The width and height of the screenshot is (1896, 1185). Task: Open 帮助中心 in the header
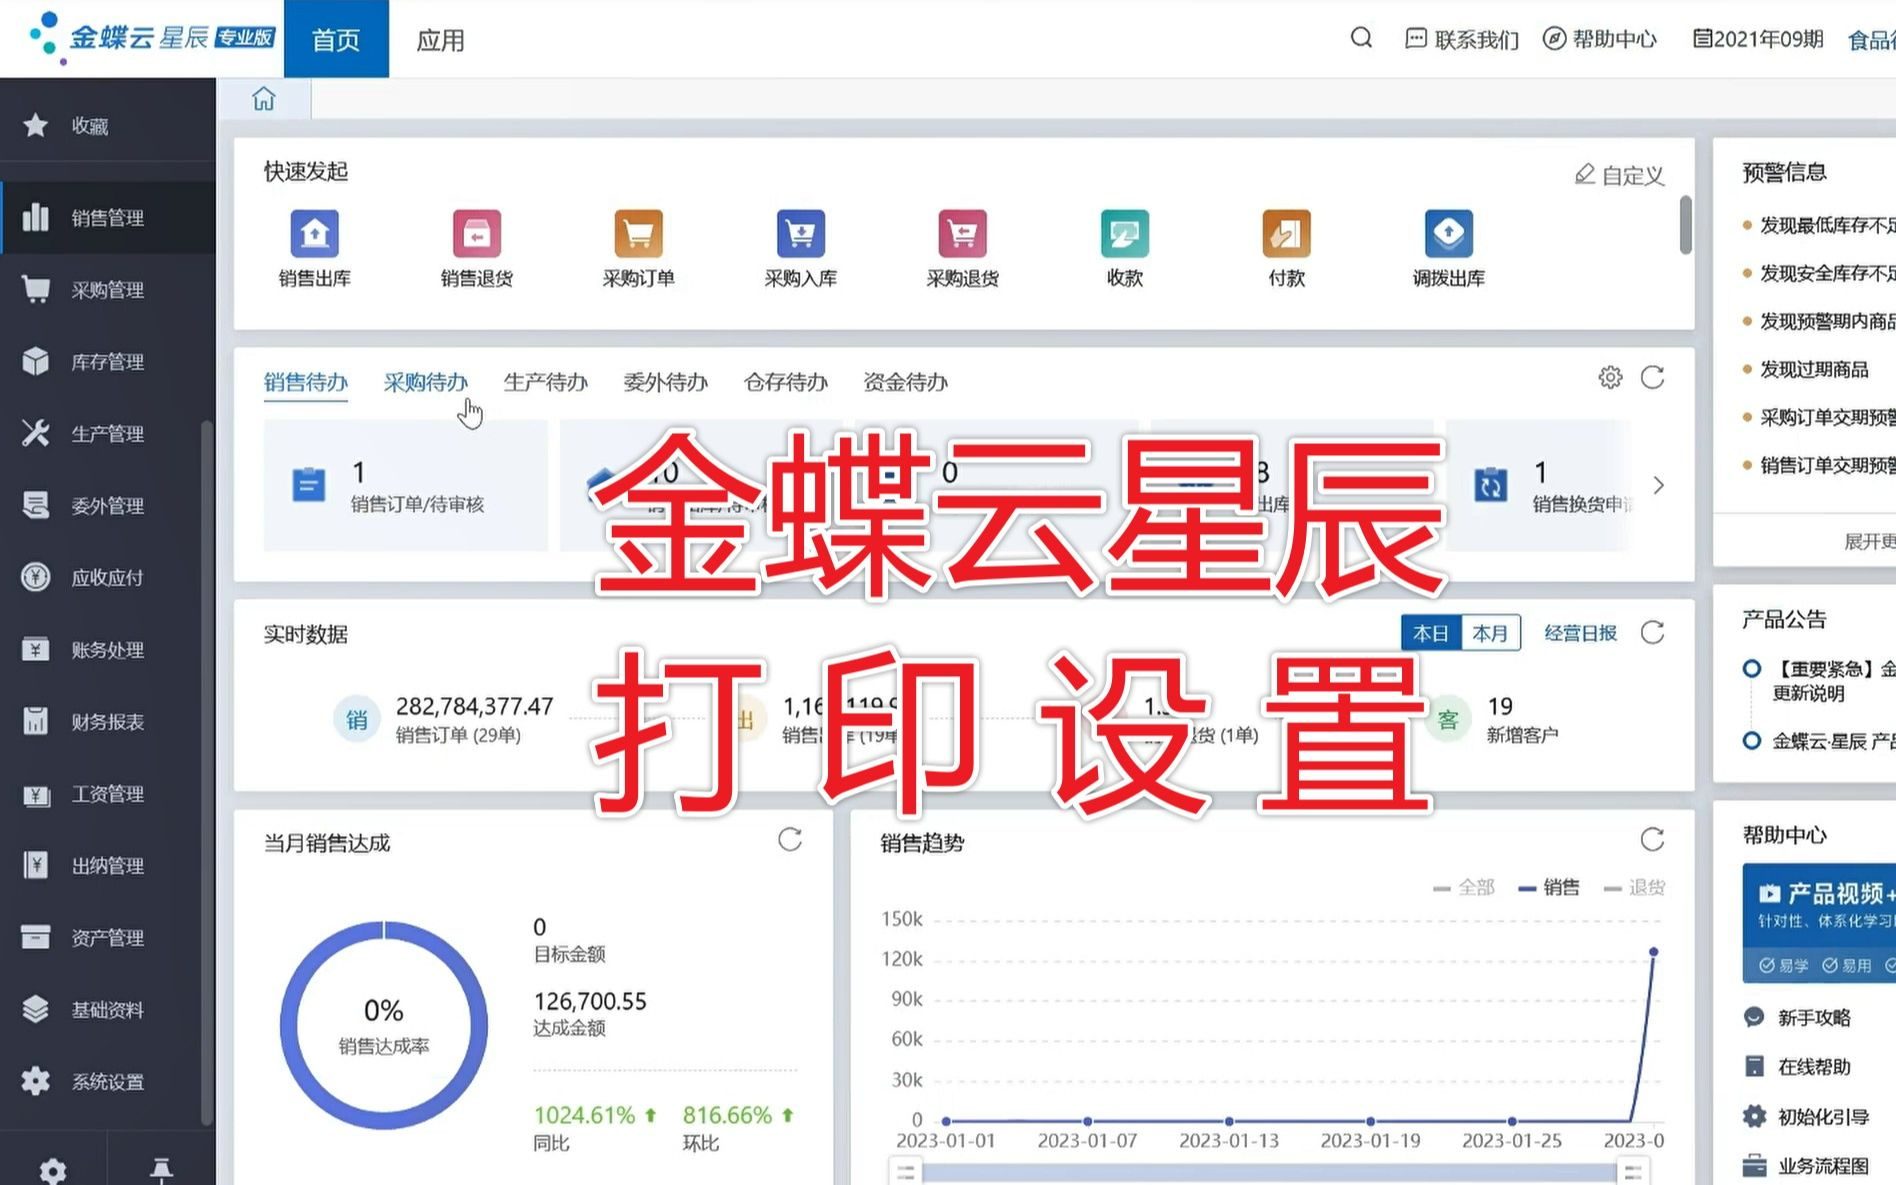(x=1600, y=39)
